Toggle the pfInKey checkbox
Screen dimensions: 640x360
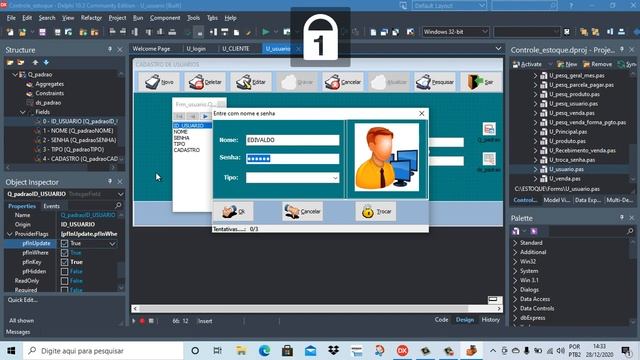(64, 262)
